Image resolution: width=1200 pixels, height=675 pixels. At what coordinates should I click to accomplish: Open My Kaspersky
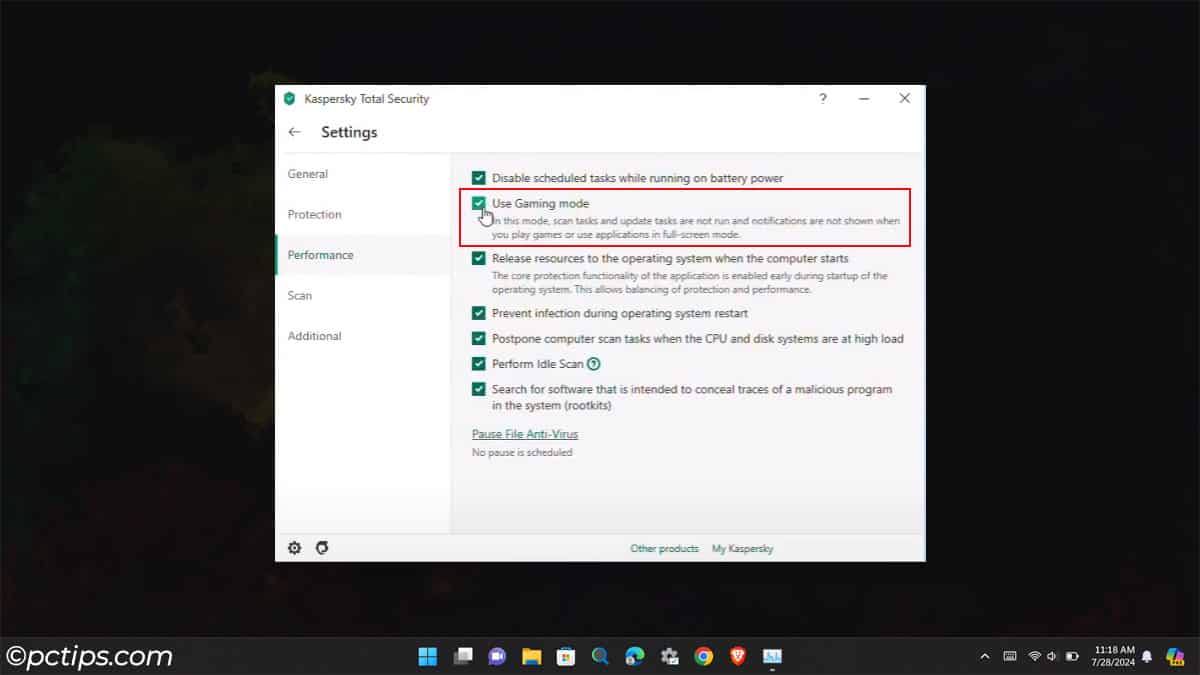tap(742, 548)
